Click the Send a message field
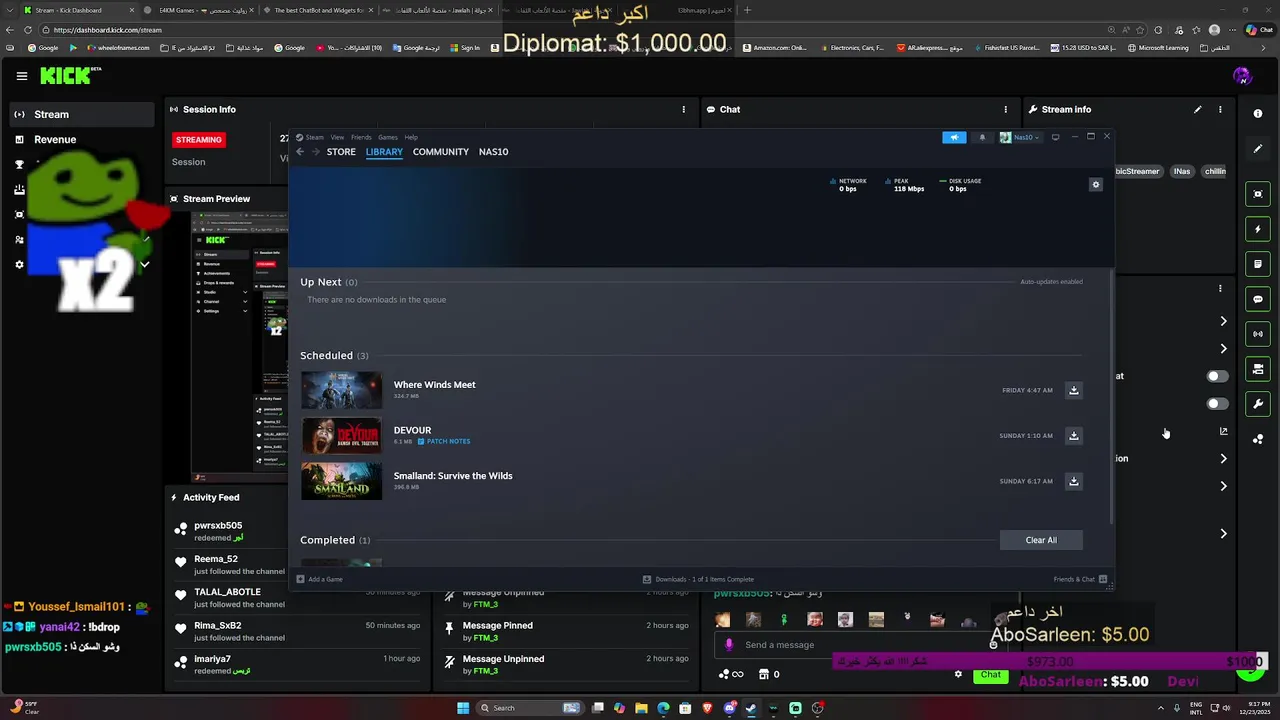Image resolution: width=1280 pixels, height=720 pixels. pyautogui.click(x=860, y=645)
